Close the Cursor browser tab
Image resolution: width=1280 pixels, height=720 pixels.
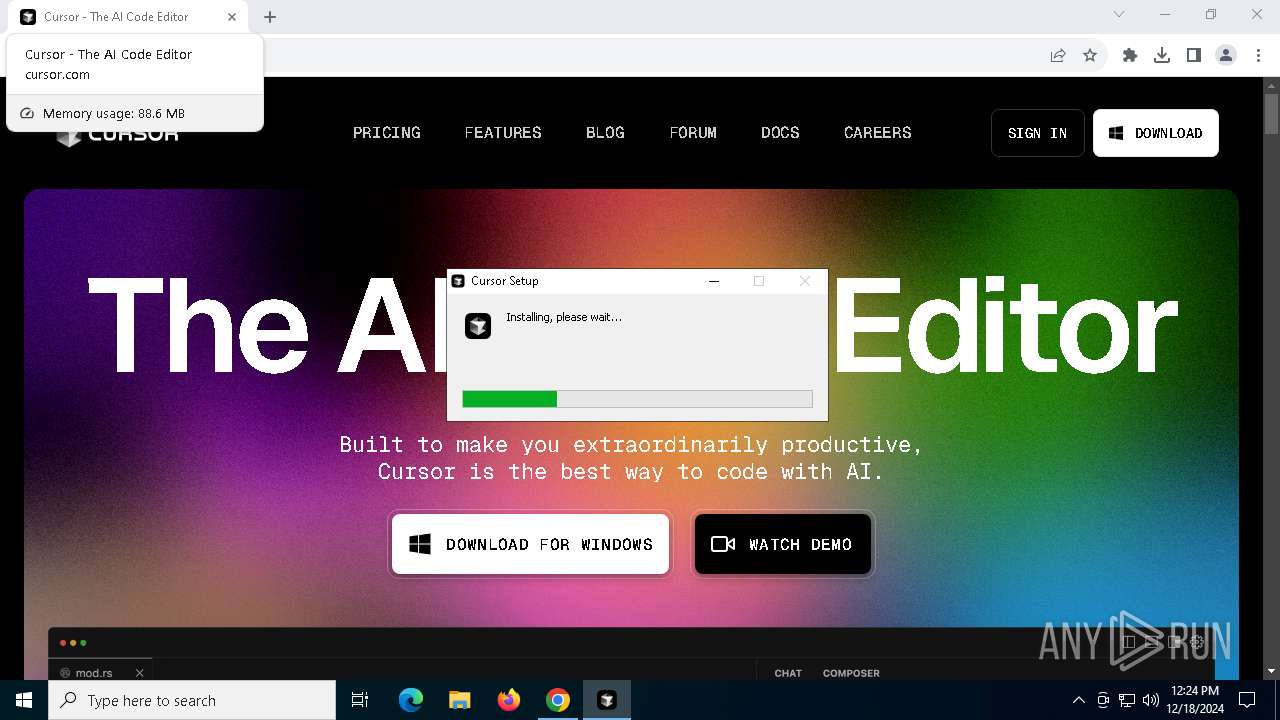[232, 17]
